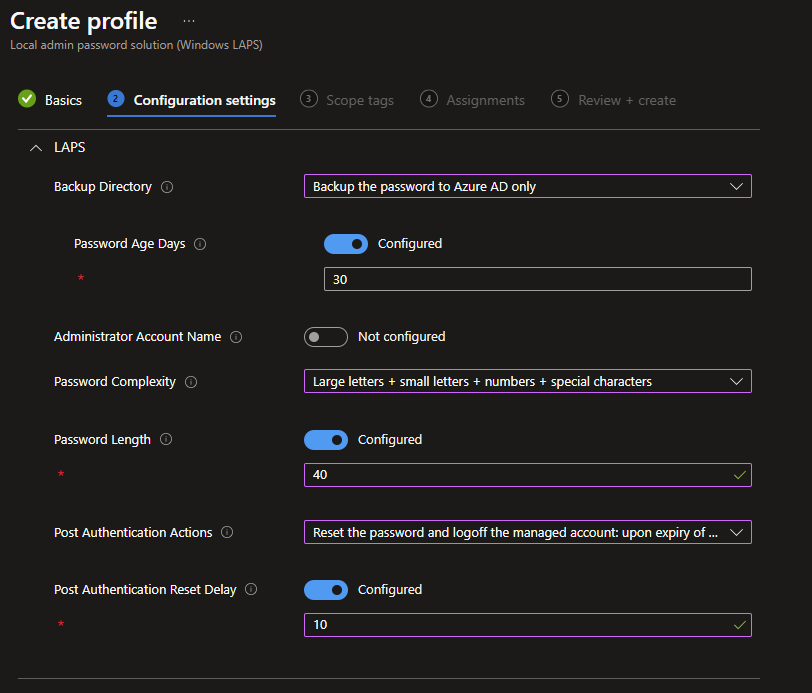Go back to the Basics tab
The image size is (812, 693).
click(x=51, y=100)
